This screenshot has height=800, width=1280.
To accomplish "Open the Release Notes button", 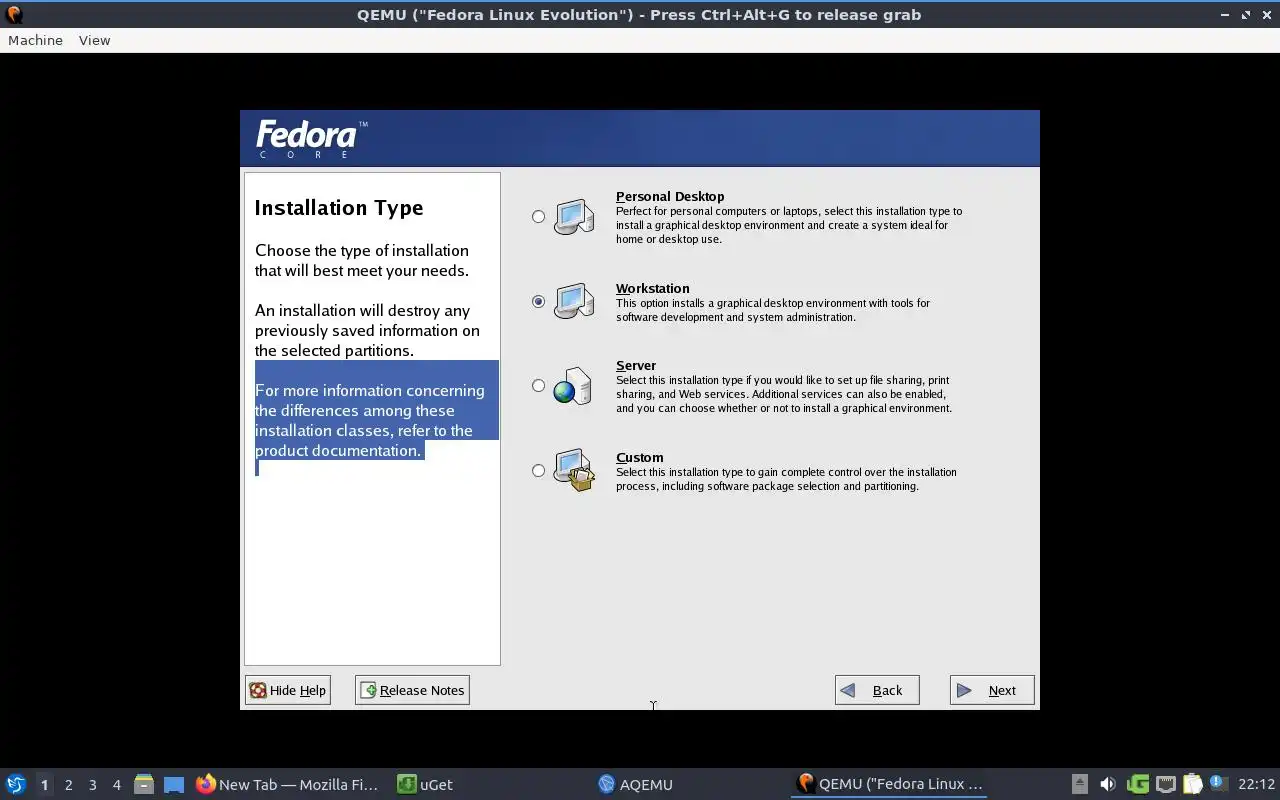I will (412, 690).
